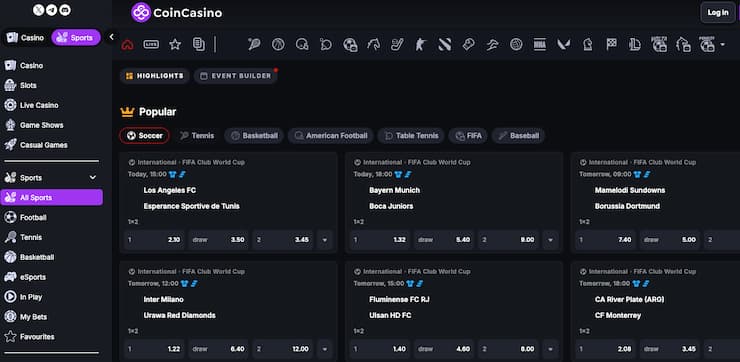Bet on draw at 3.50
Viewport: 740px width, 362px height.
click(219, 240)
